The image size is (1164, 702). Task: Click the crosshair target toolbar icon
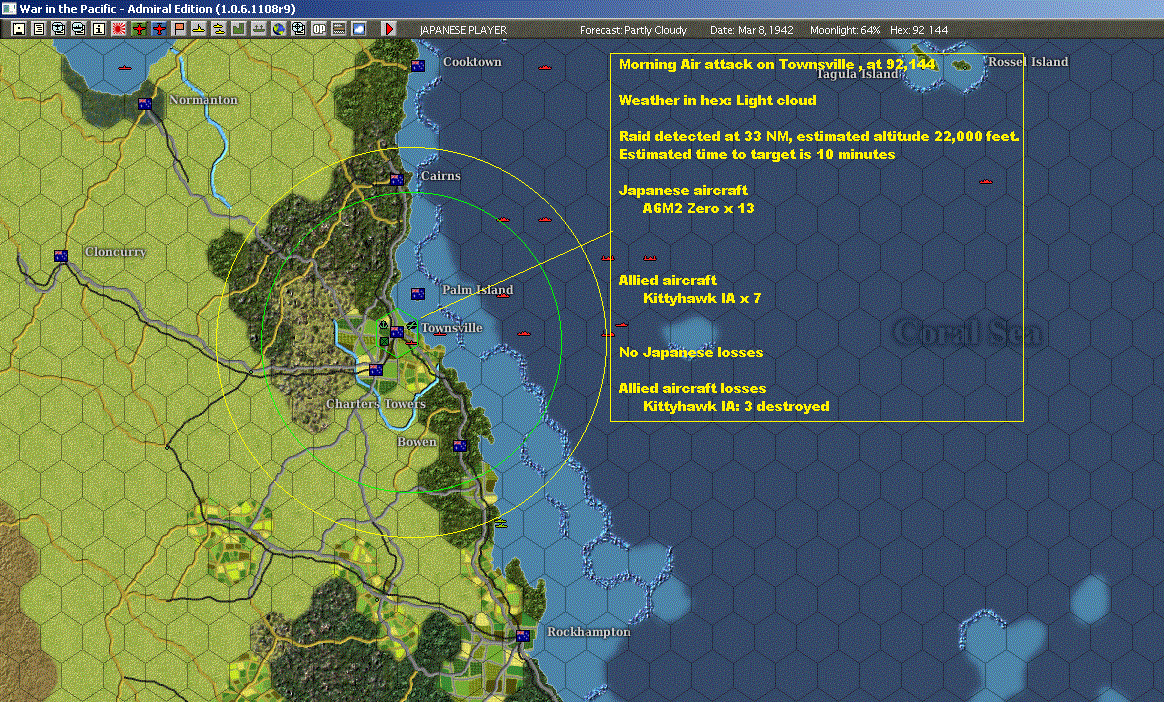point(298,29)
